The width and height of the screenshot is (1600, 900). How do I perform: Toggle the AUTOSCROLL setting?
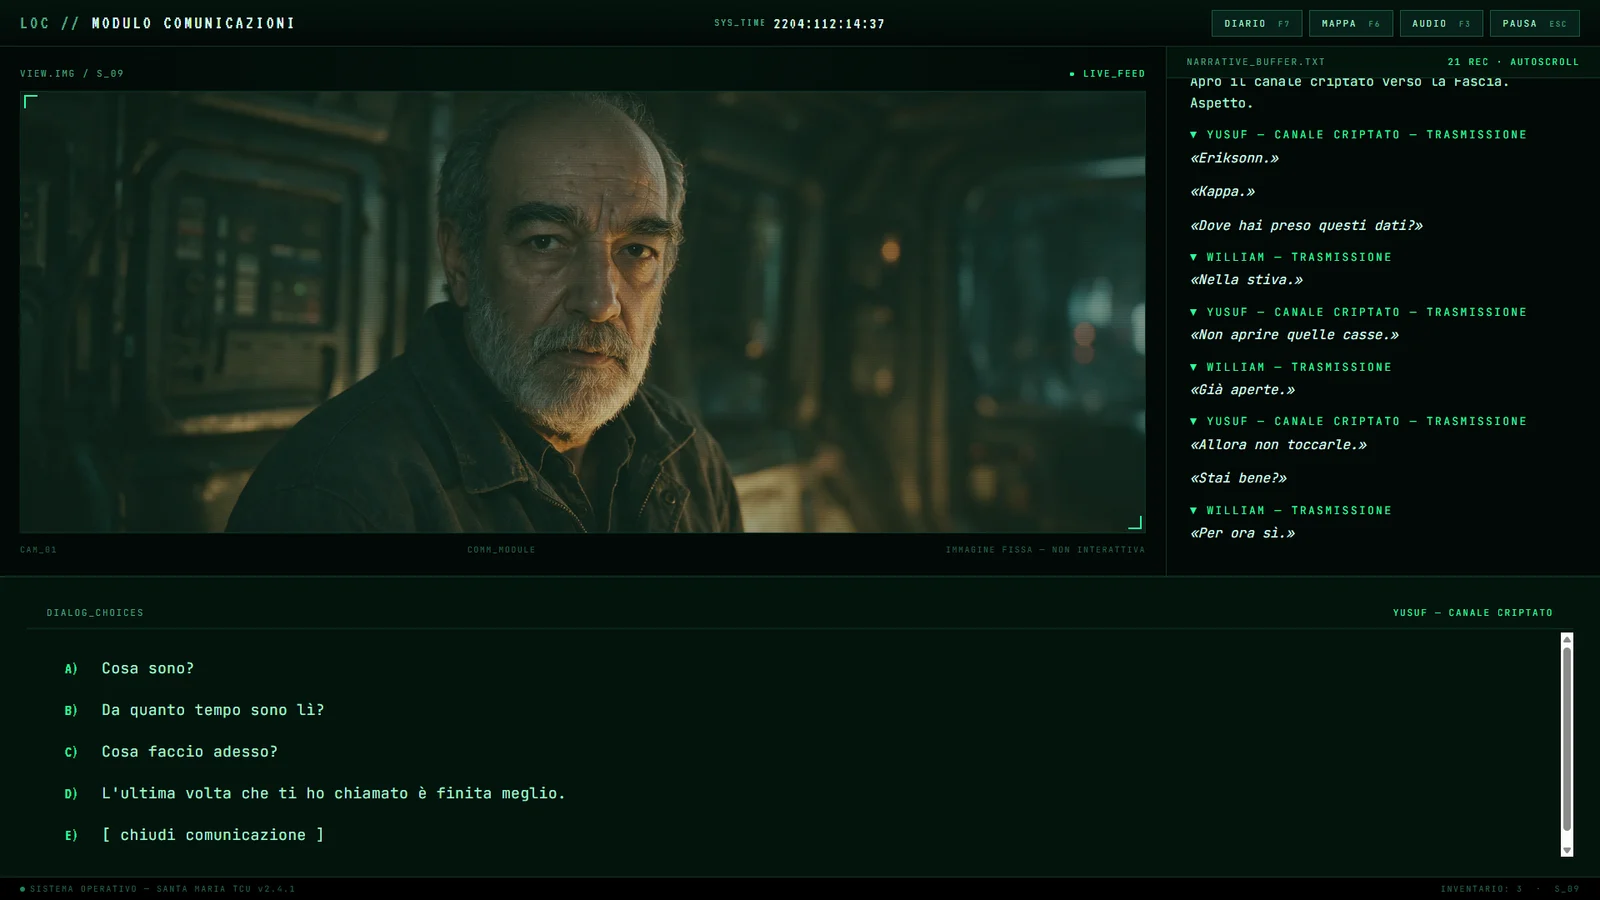[1544, 62]
